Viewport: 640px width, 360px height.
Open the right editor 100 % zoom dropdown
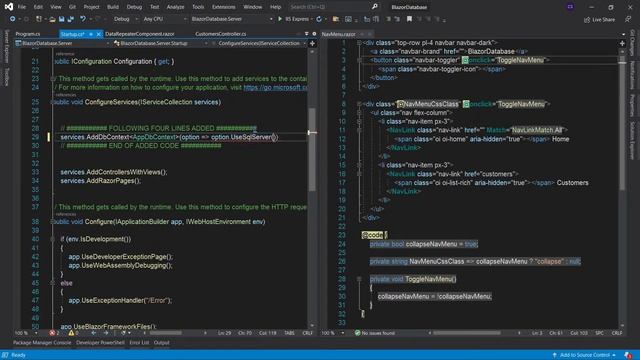point(333,333)
